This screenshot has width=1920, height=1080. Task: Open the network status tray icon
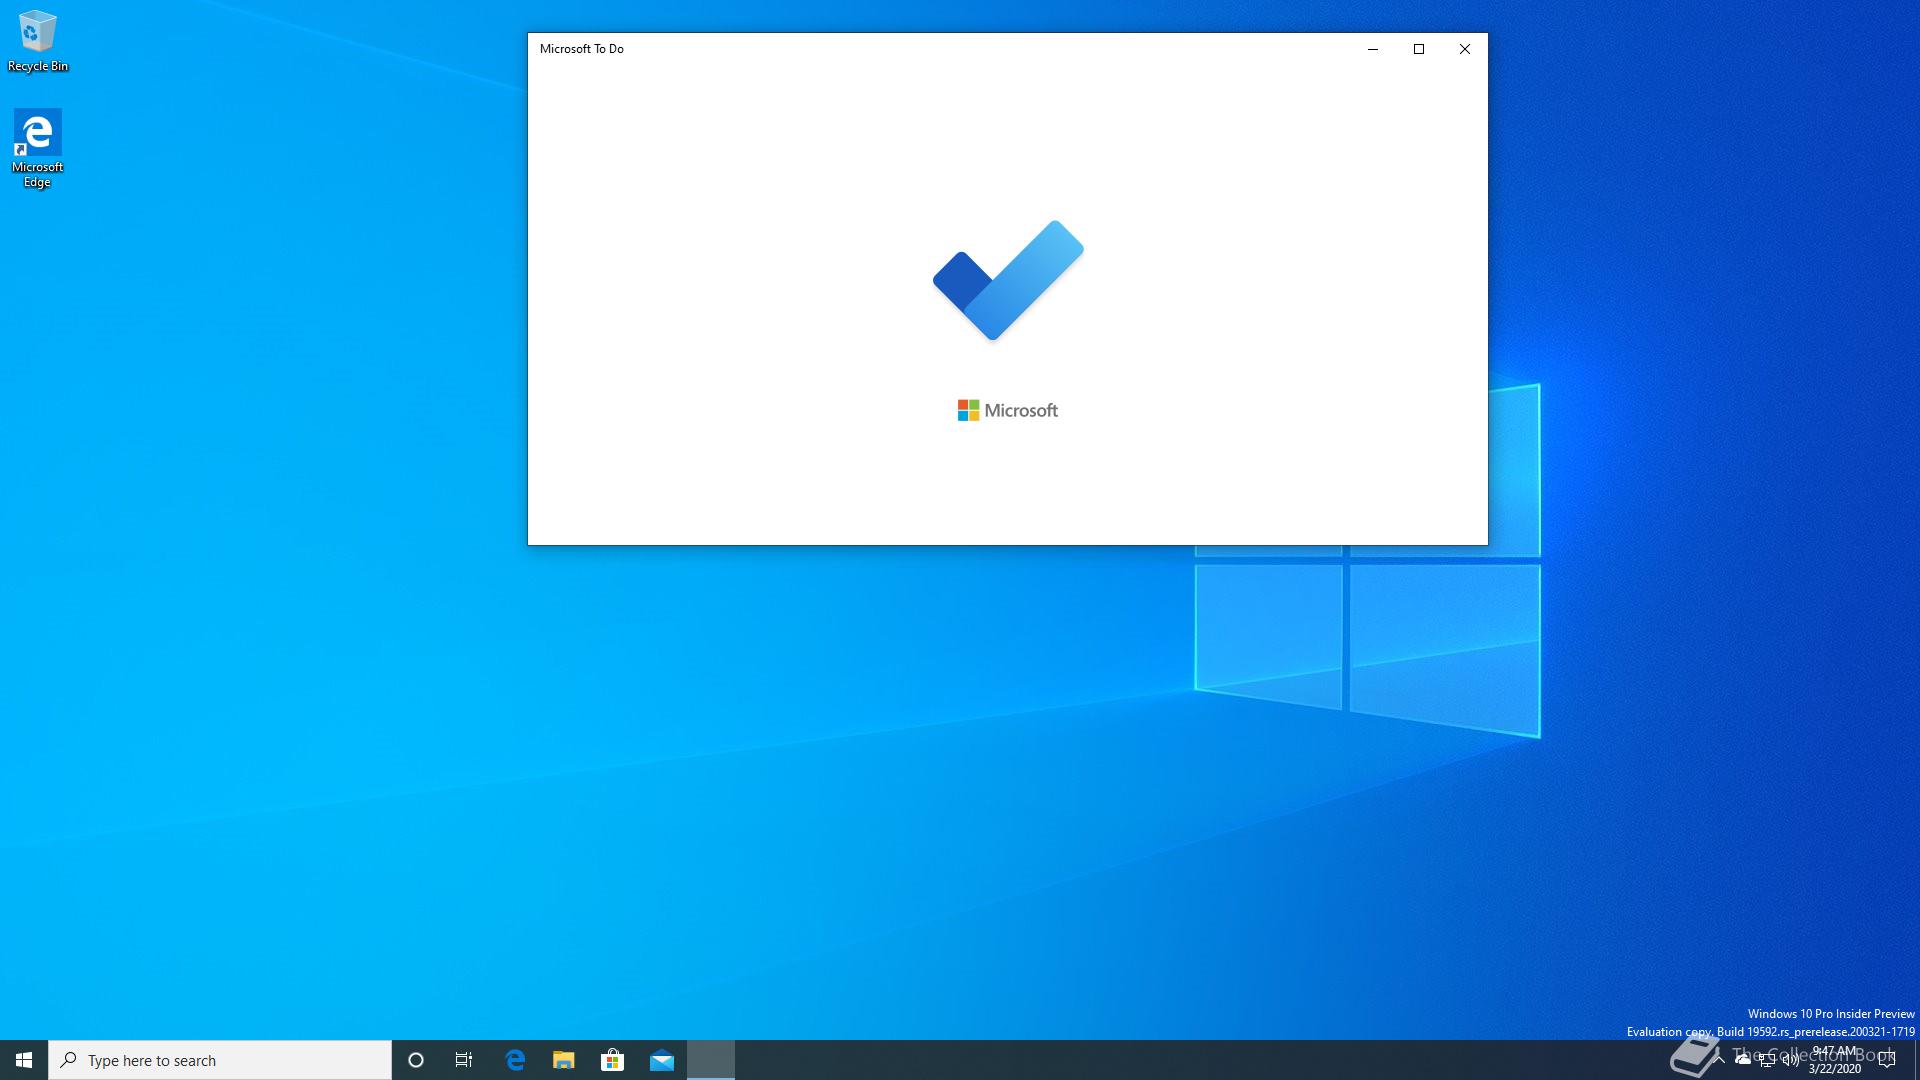coord(1767,1060)
